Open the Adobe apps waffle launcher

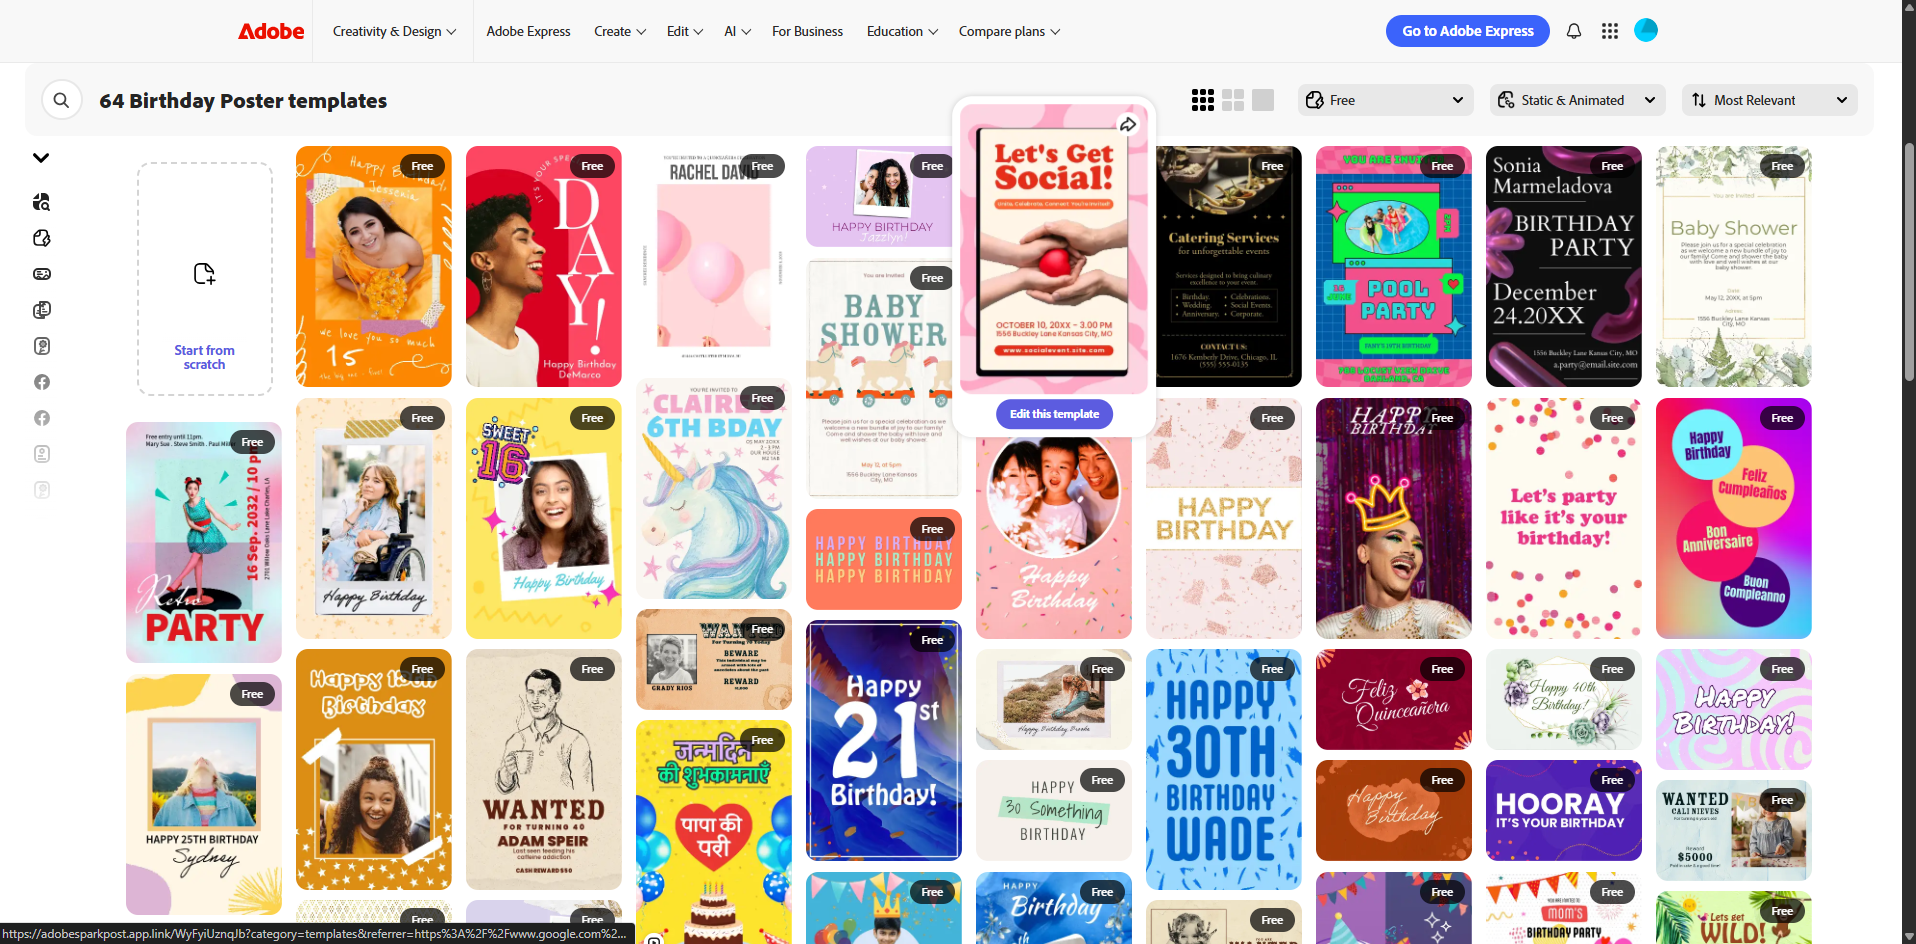(x=1609, y=31)
